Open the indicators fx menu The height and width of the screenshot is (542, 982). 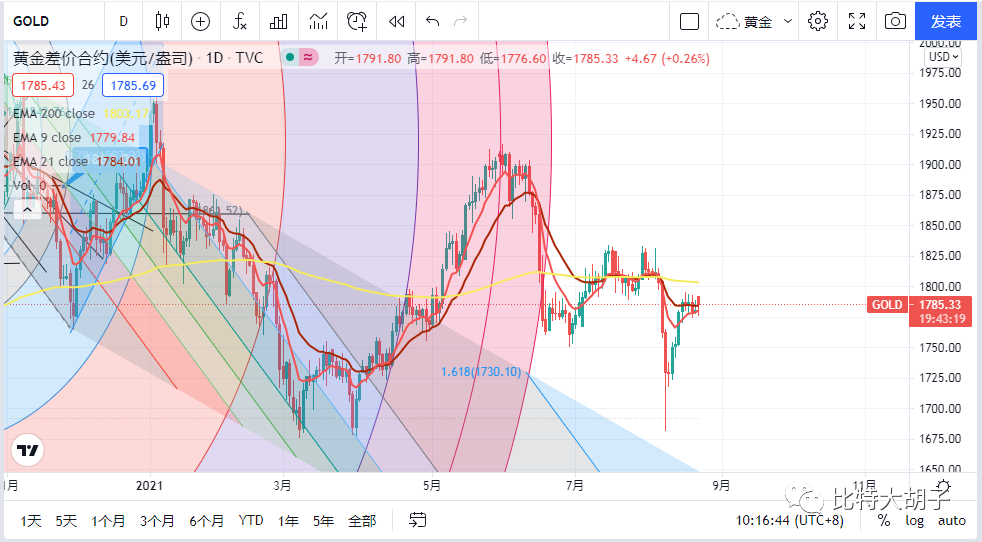point(239,21)
